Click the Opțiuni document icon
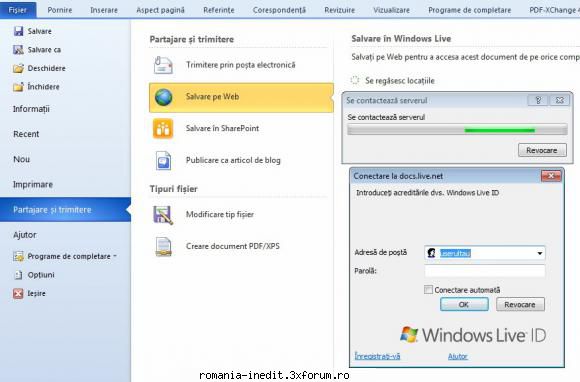The image size is (580, 382). (x=18, y=275)
